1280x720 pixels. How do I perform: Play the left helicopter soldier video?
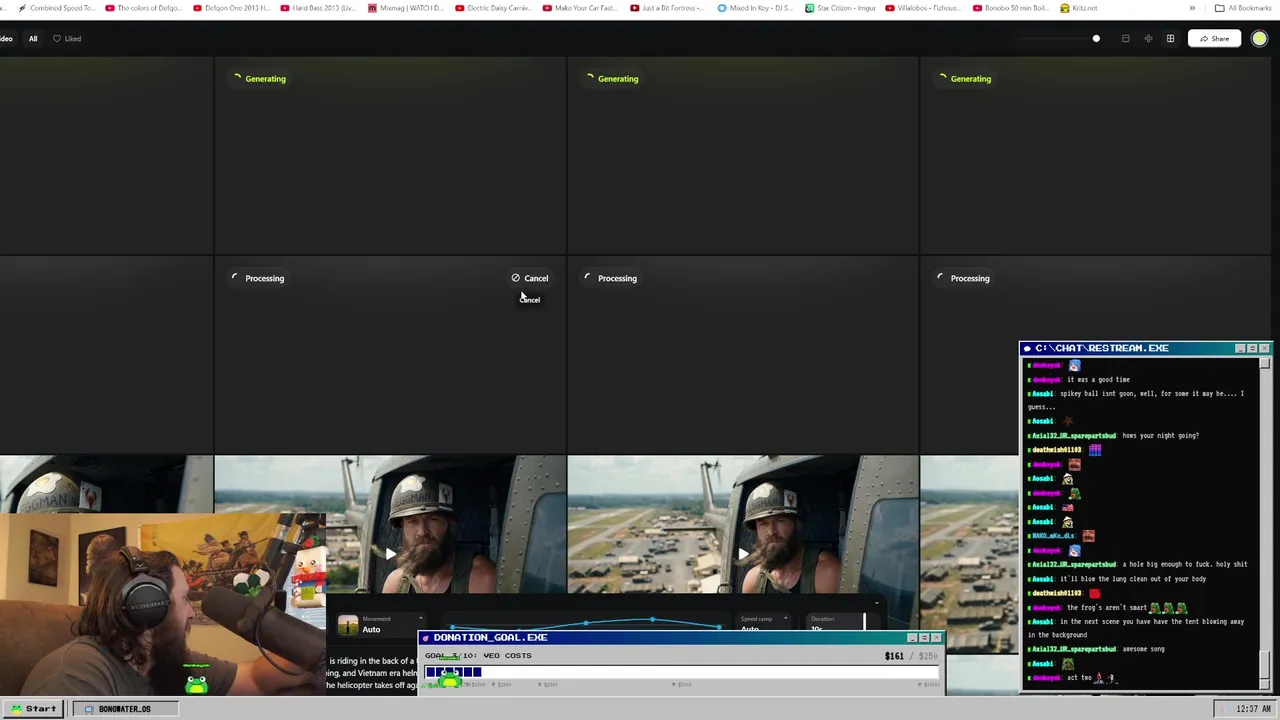pos(390,553)
